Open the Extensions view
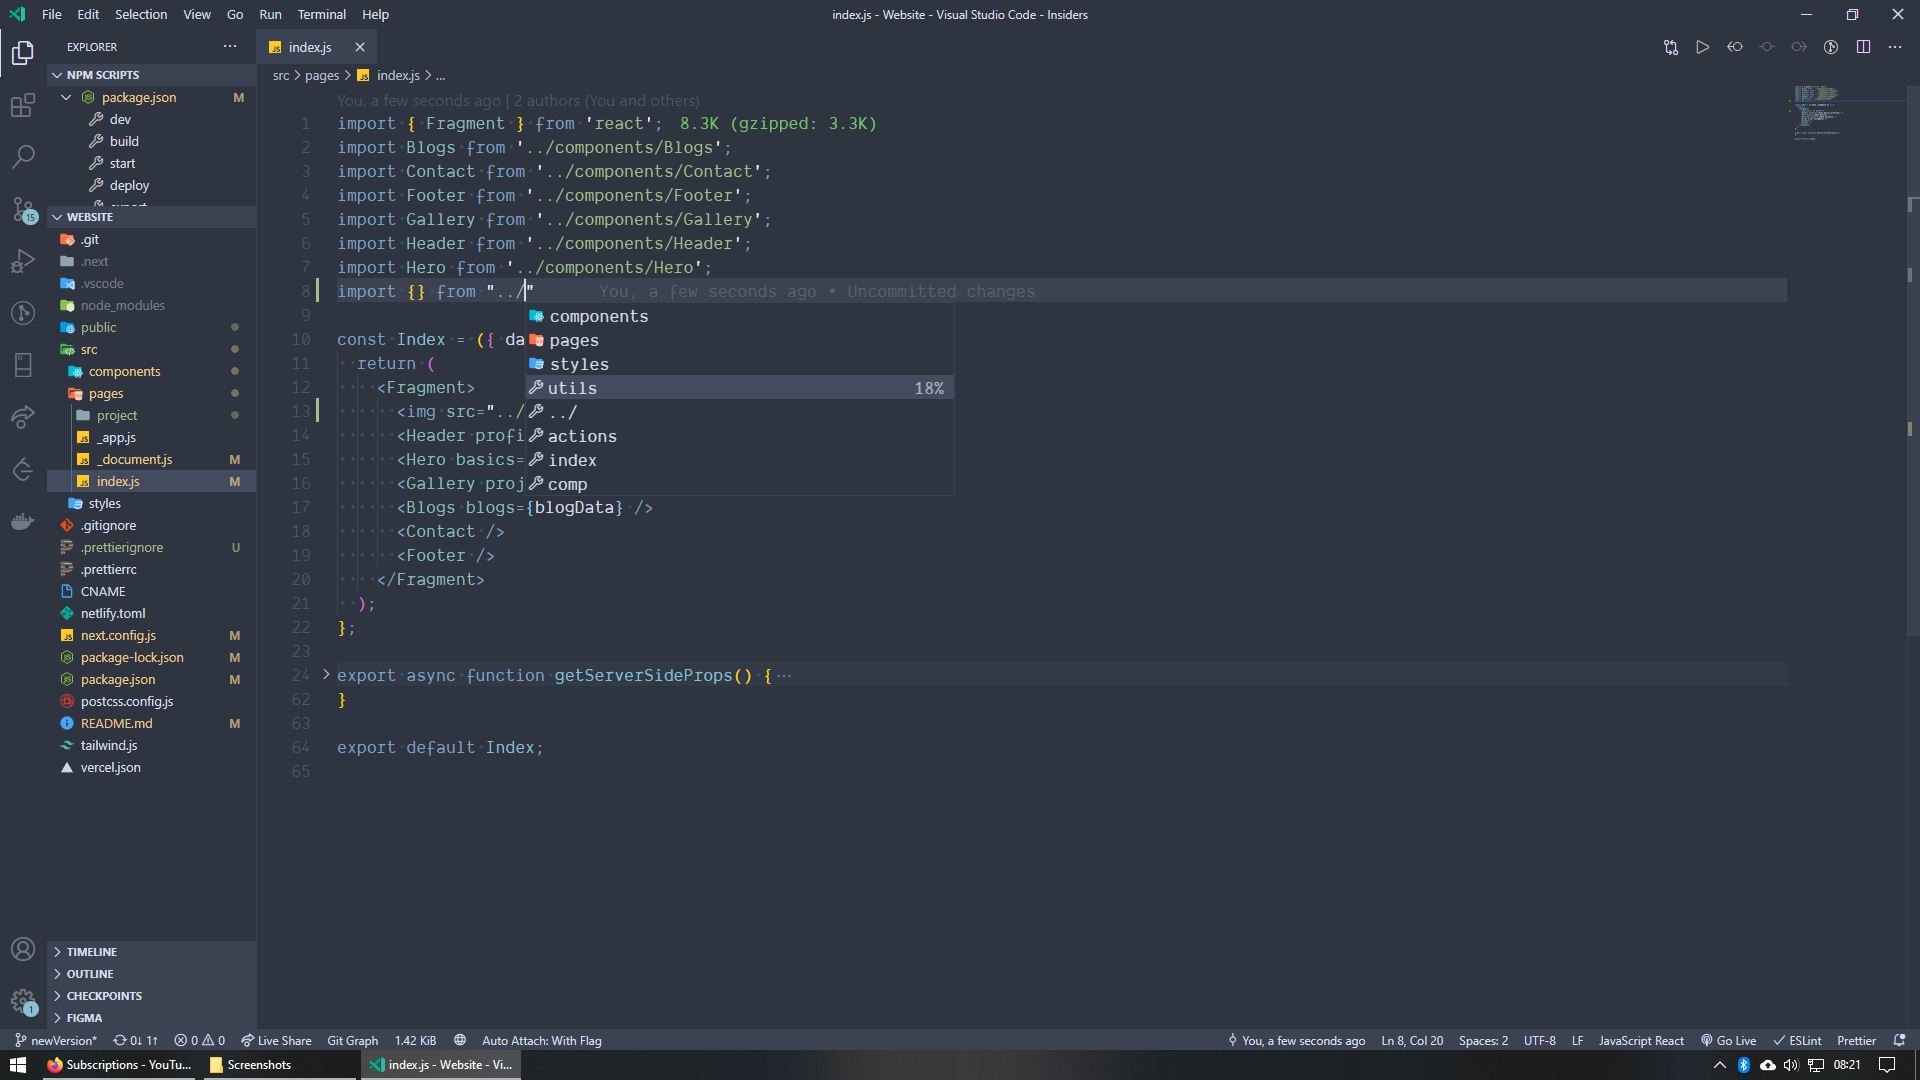The width and height of the screenshot is (1920, 1080). (22, 104)
